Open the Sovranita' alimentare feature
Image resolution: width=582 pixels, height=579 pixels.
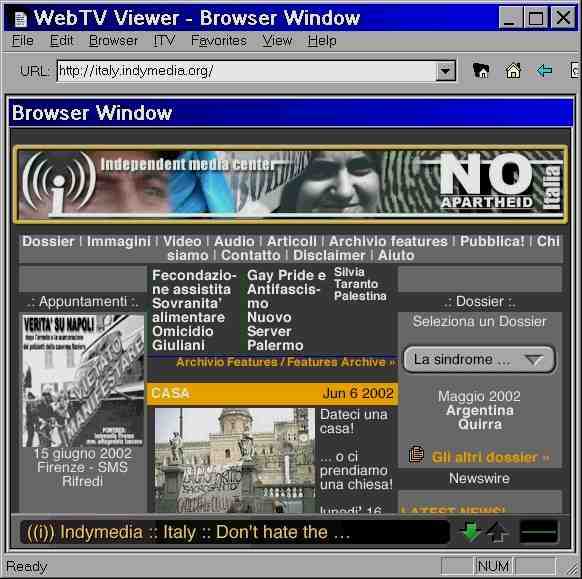tap(189, 310)
